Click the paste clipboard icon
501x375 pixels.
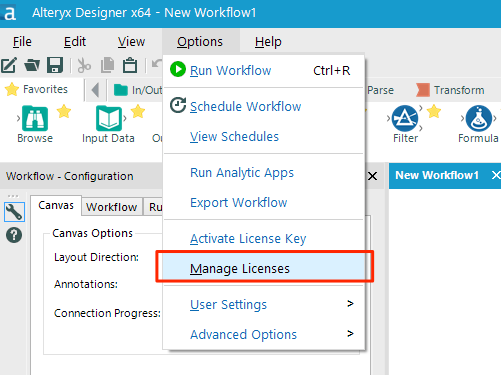(x=130, y=65)
